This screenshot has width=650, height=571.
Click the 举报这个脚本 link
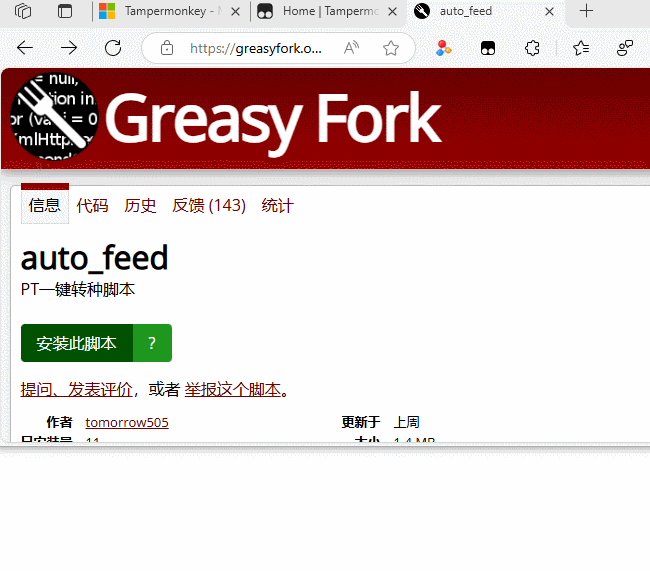(233, 390)
